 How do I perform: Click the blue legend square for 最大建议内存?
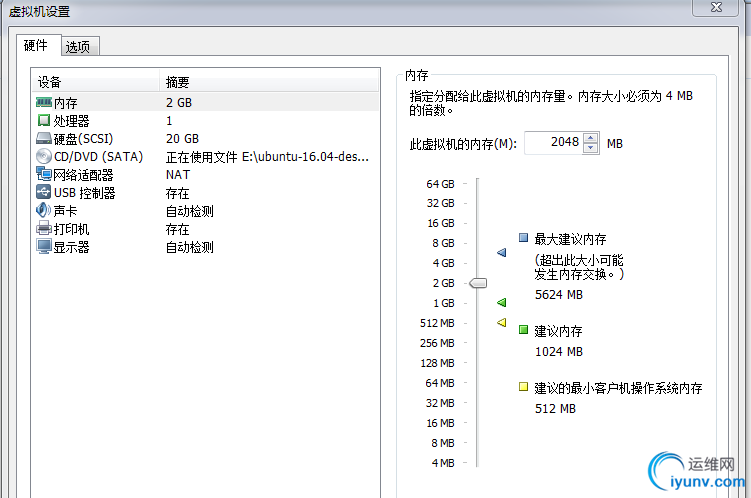[x=523, y=238]
